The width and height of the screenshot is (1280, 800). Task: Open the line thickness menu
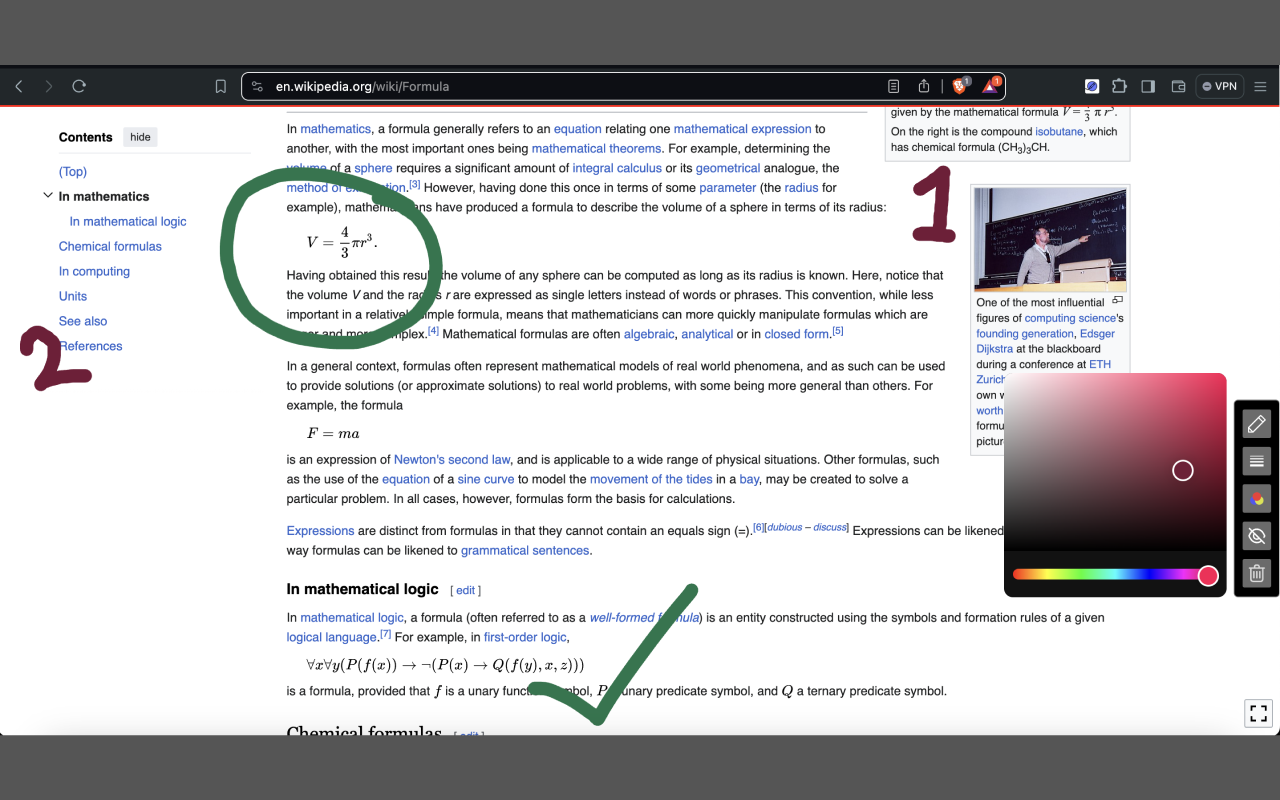click(1256, 461)
